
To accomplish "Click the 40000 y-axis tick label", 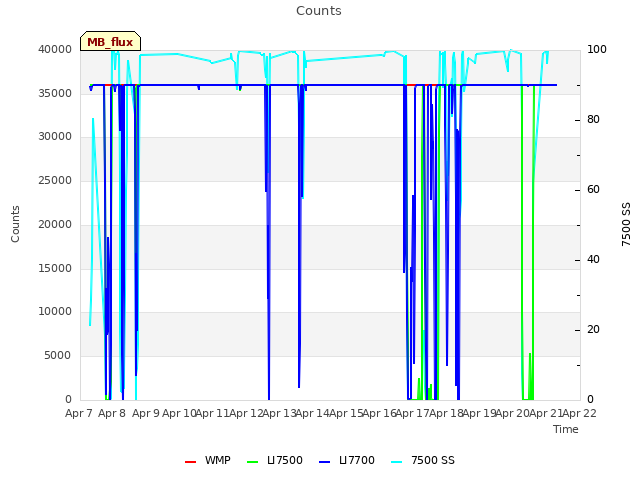I will 55,49.
